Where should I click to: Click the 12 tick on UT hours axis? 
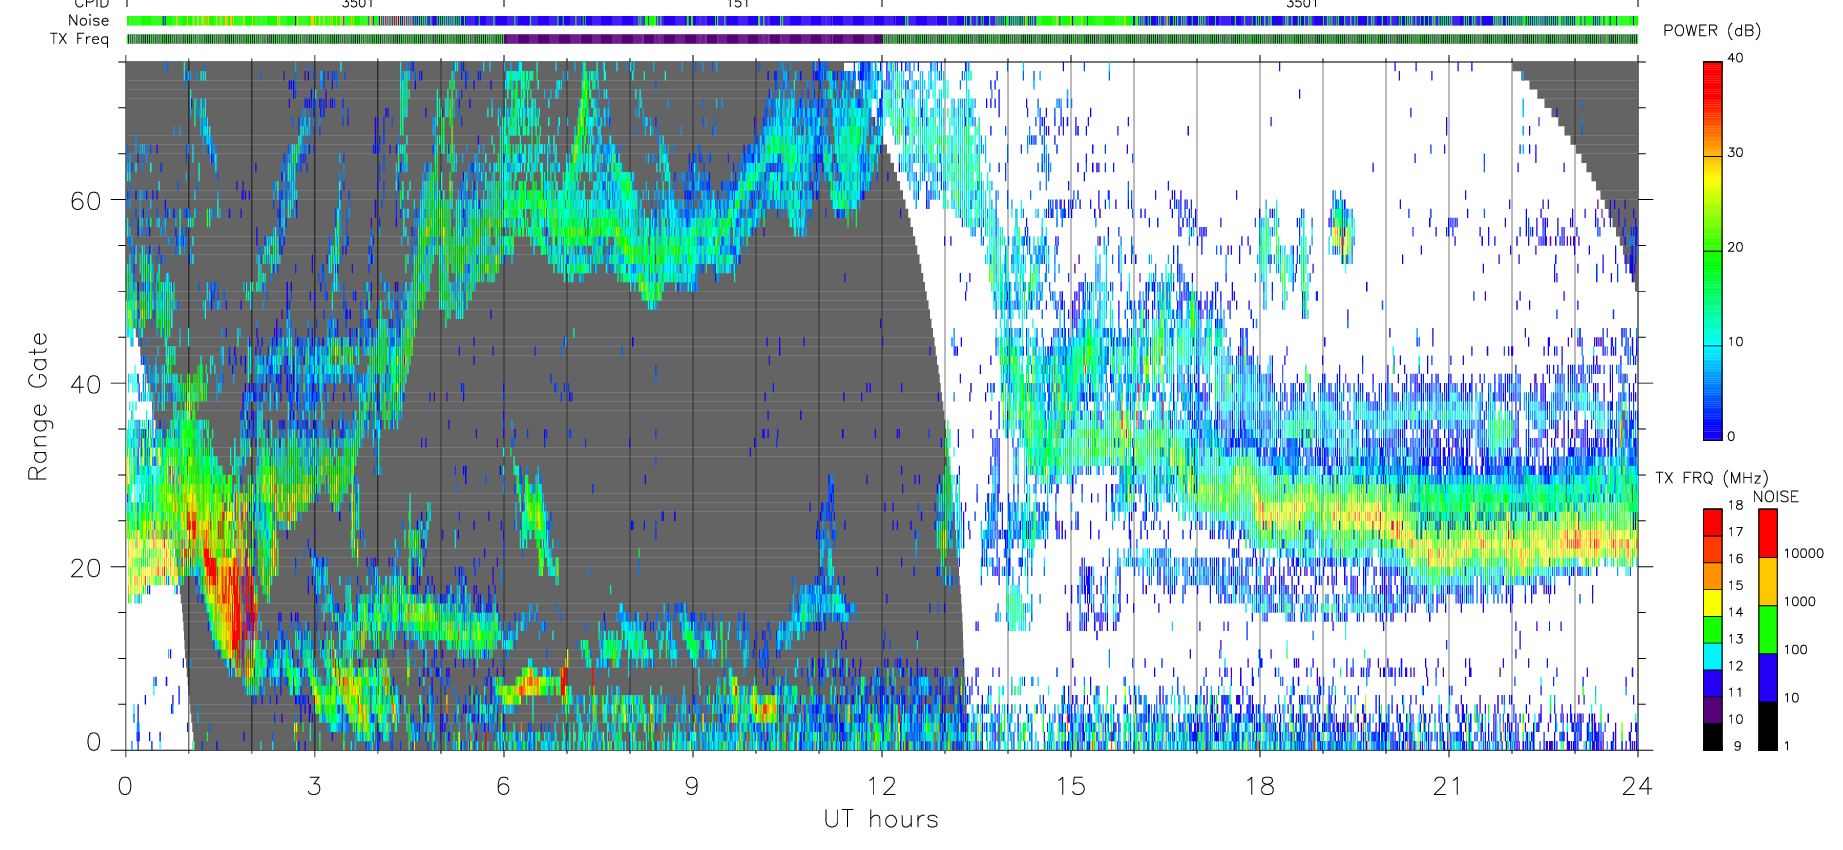(x=881, y=787)
